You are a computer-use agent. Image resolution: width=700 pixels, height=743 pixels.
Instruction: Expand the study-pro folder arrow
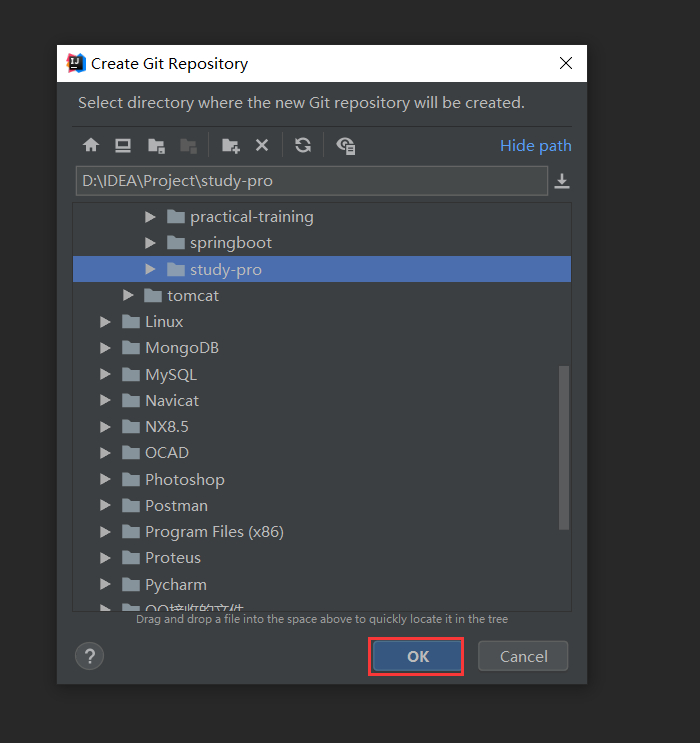point(150,270)
